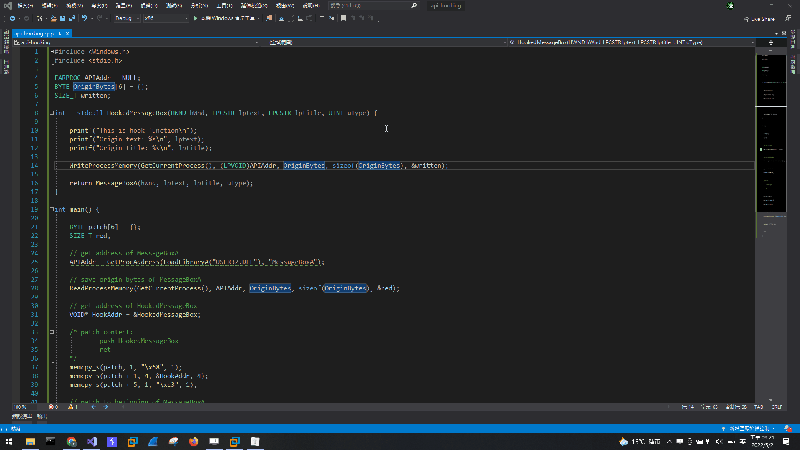Viewport: 800px width, 450px height.
Task: Undo the last edit via toolbar
Action: coord(84,18)
